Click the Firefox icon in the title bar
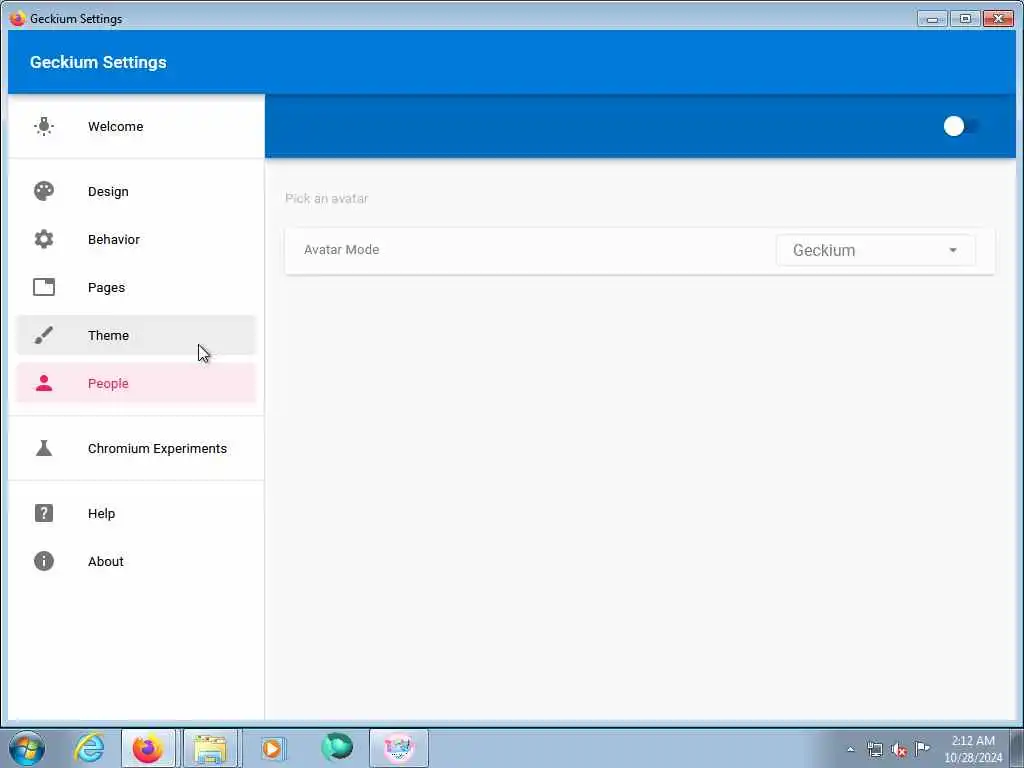1024x768 pixels. coord(18,18)
